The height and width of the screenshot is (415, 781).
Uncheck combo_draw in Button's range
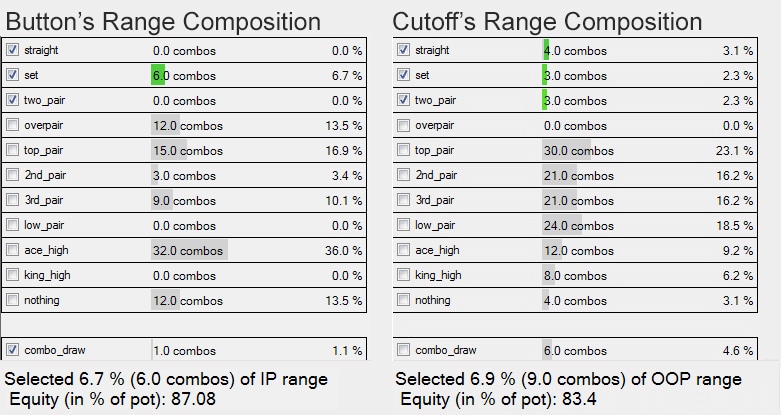[12, 350]
